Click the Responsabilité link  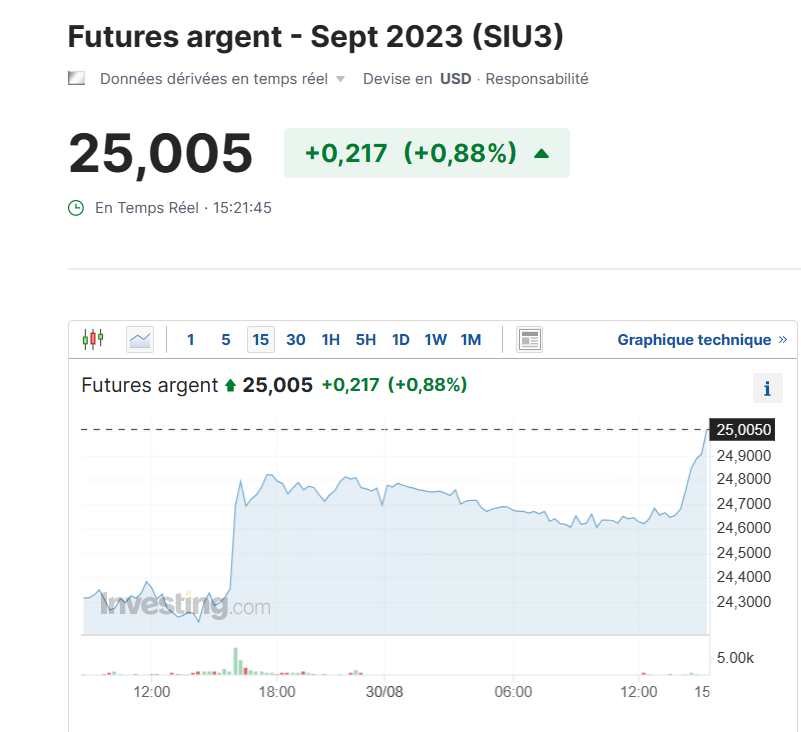click(x=537, y=78)
